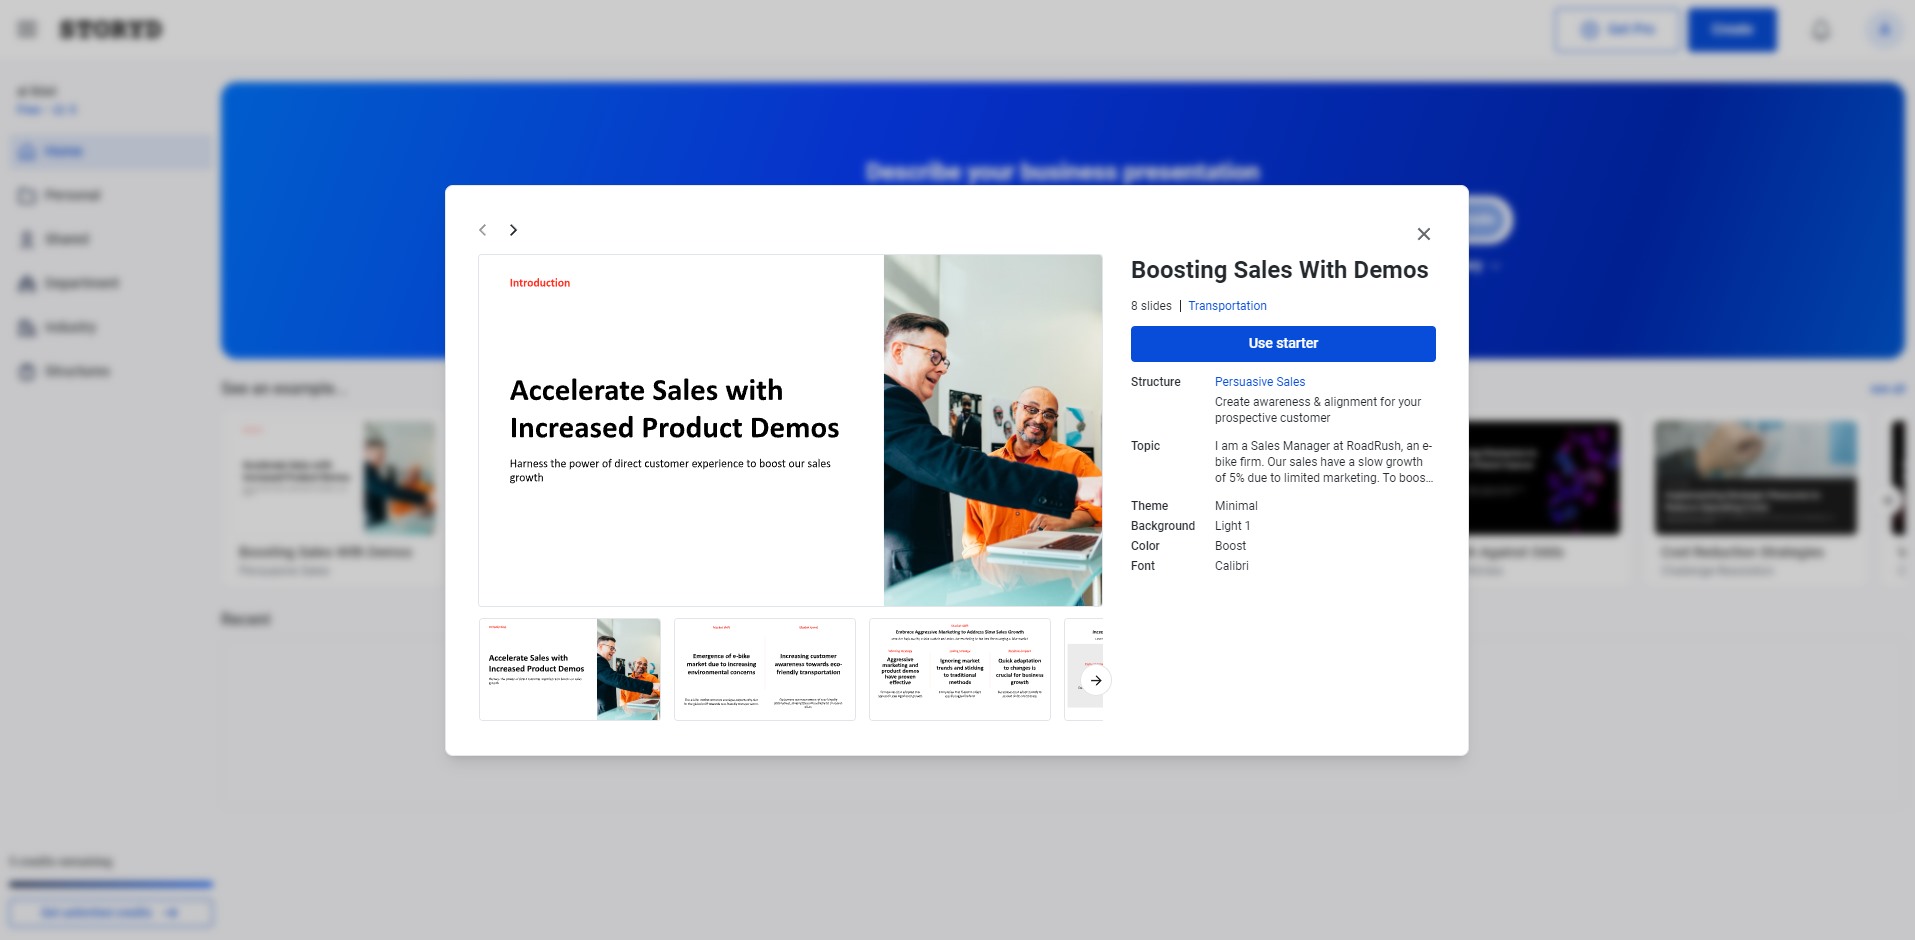The image size is (1915, 940).
Task: Open the Home item in sidebar
Action: point(110,152)
